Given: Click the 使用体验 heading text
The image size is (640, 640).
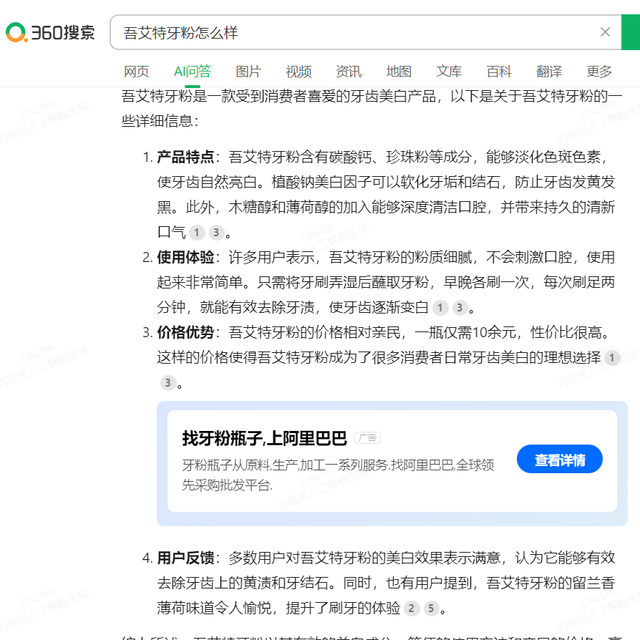Looking at the screenshot, I should (x=186, y=258).
